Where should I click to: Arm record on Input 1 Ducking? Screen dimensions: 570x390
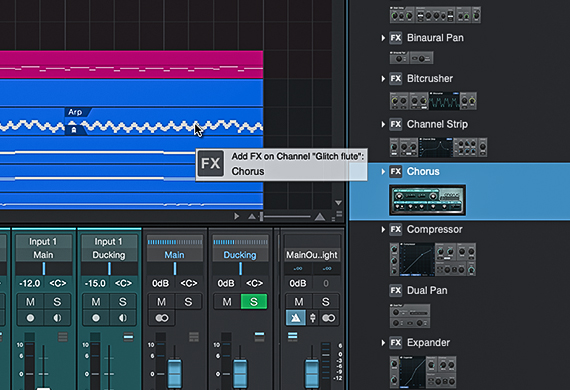[x=96, y=318]
